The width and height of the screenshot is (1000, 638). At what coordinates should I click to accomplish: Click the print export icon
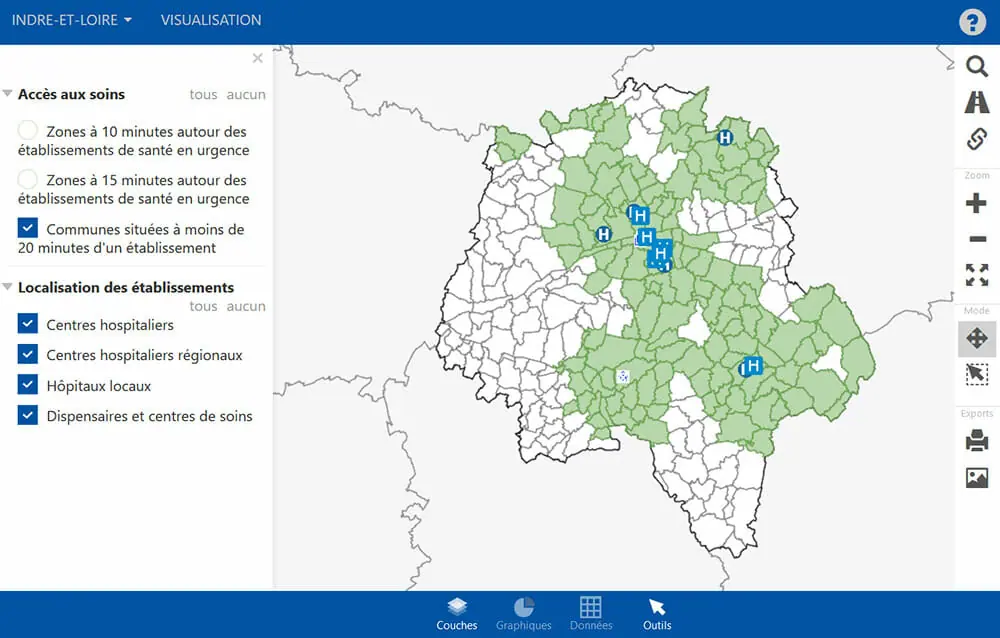pyautogui.click(x=976, y=440)
